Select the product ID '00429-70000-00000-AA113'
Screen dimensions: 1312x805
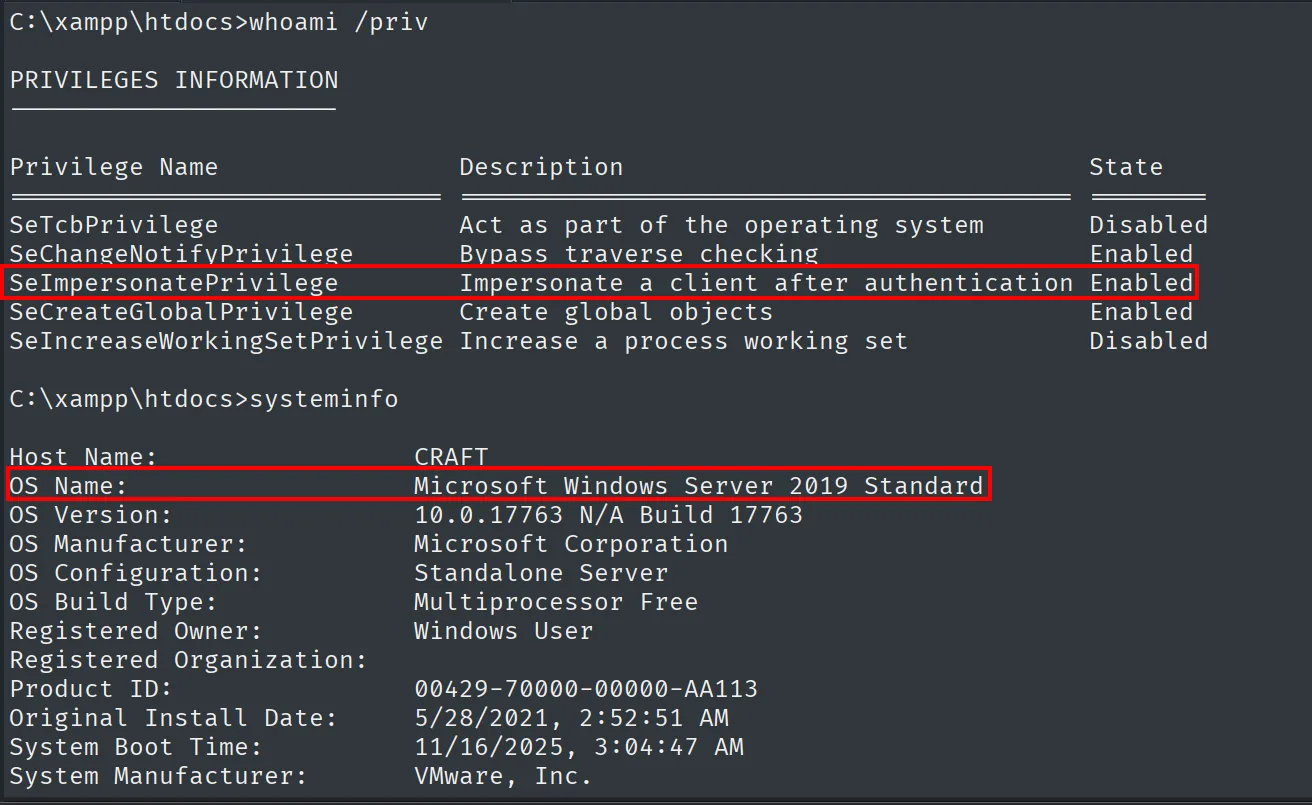coord(586,689)
